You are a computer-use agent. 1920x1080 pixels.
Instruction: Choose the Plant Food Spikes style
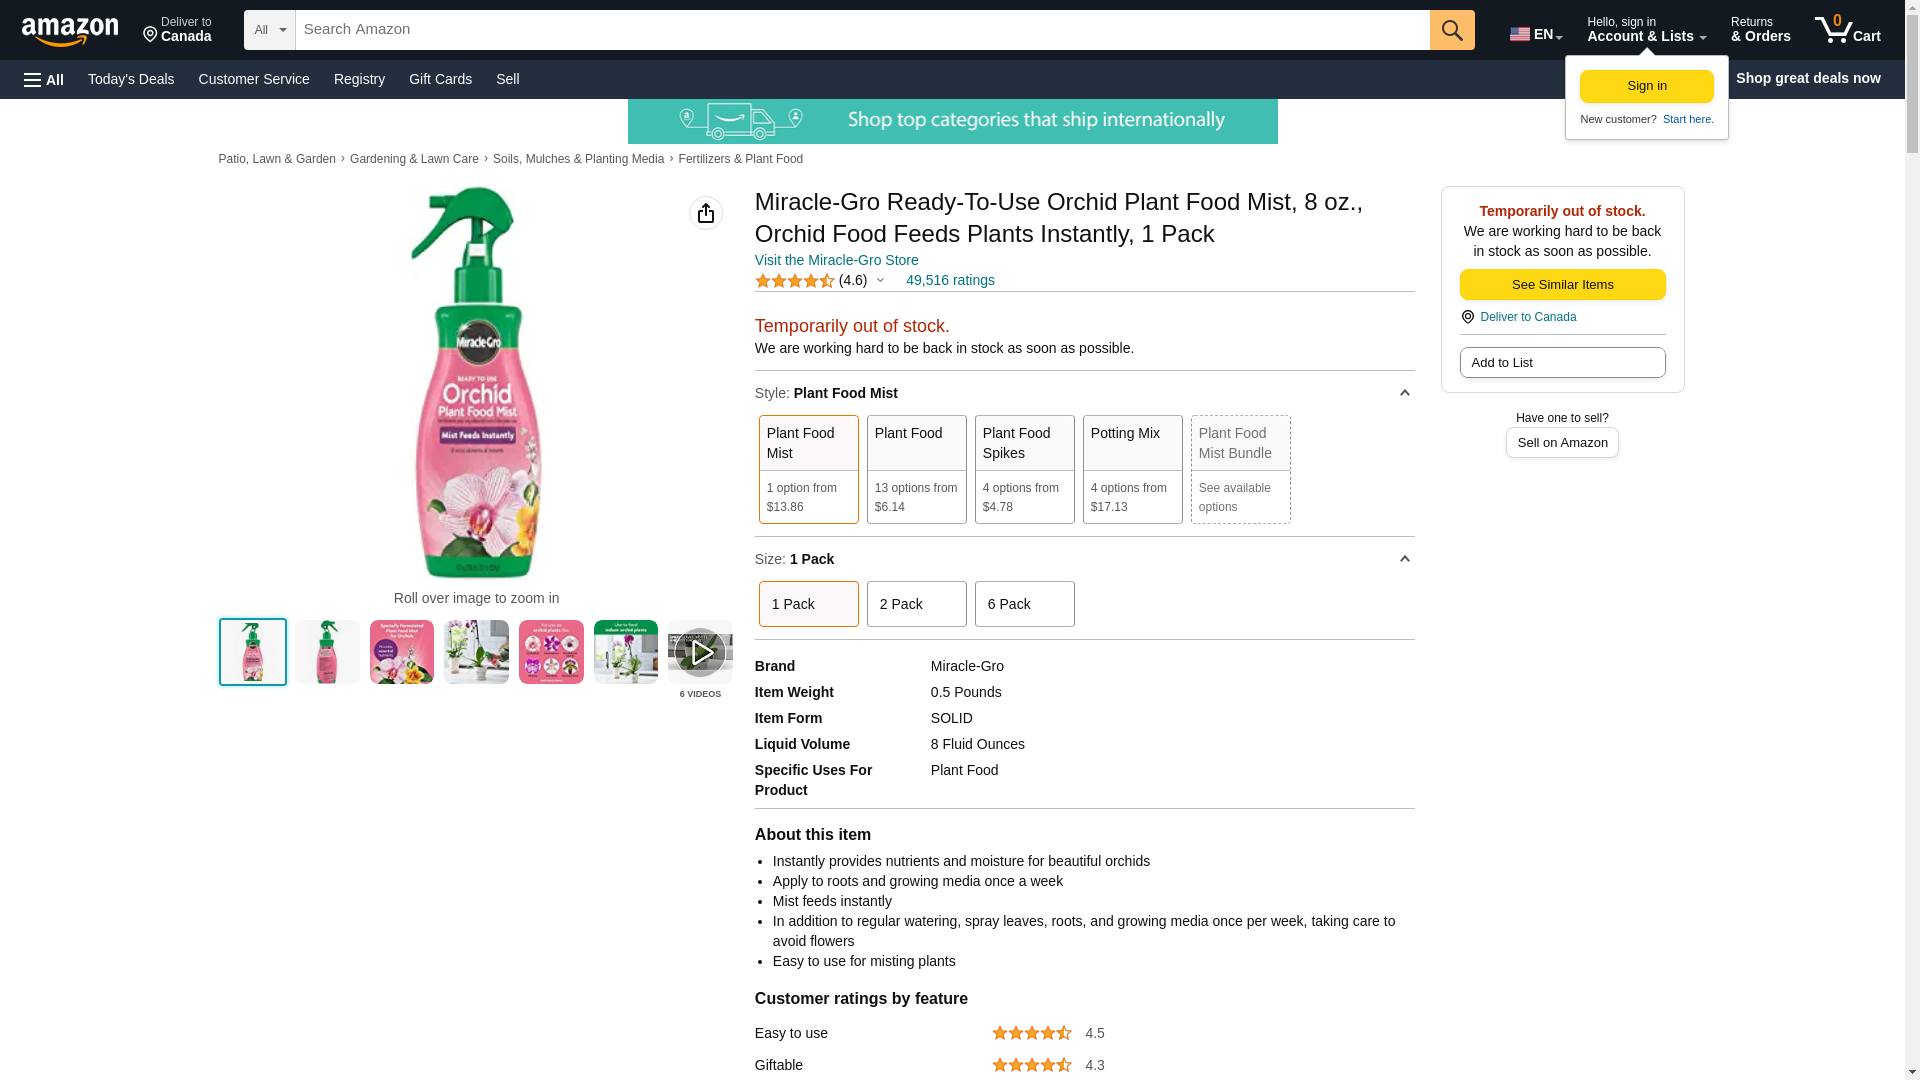(x=1024, y=469)
